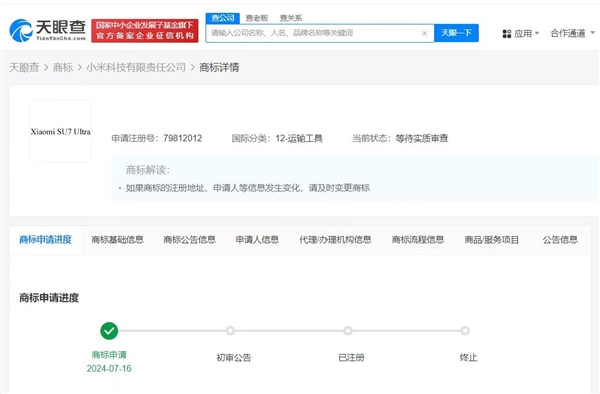
Task: Click the 初审公告 step label
Action: click(x=234, y=358)
